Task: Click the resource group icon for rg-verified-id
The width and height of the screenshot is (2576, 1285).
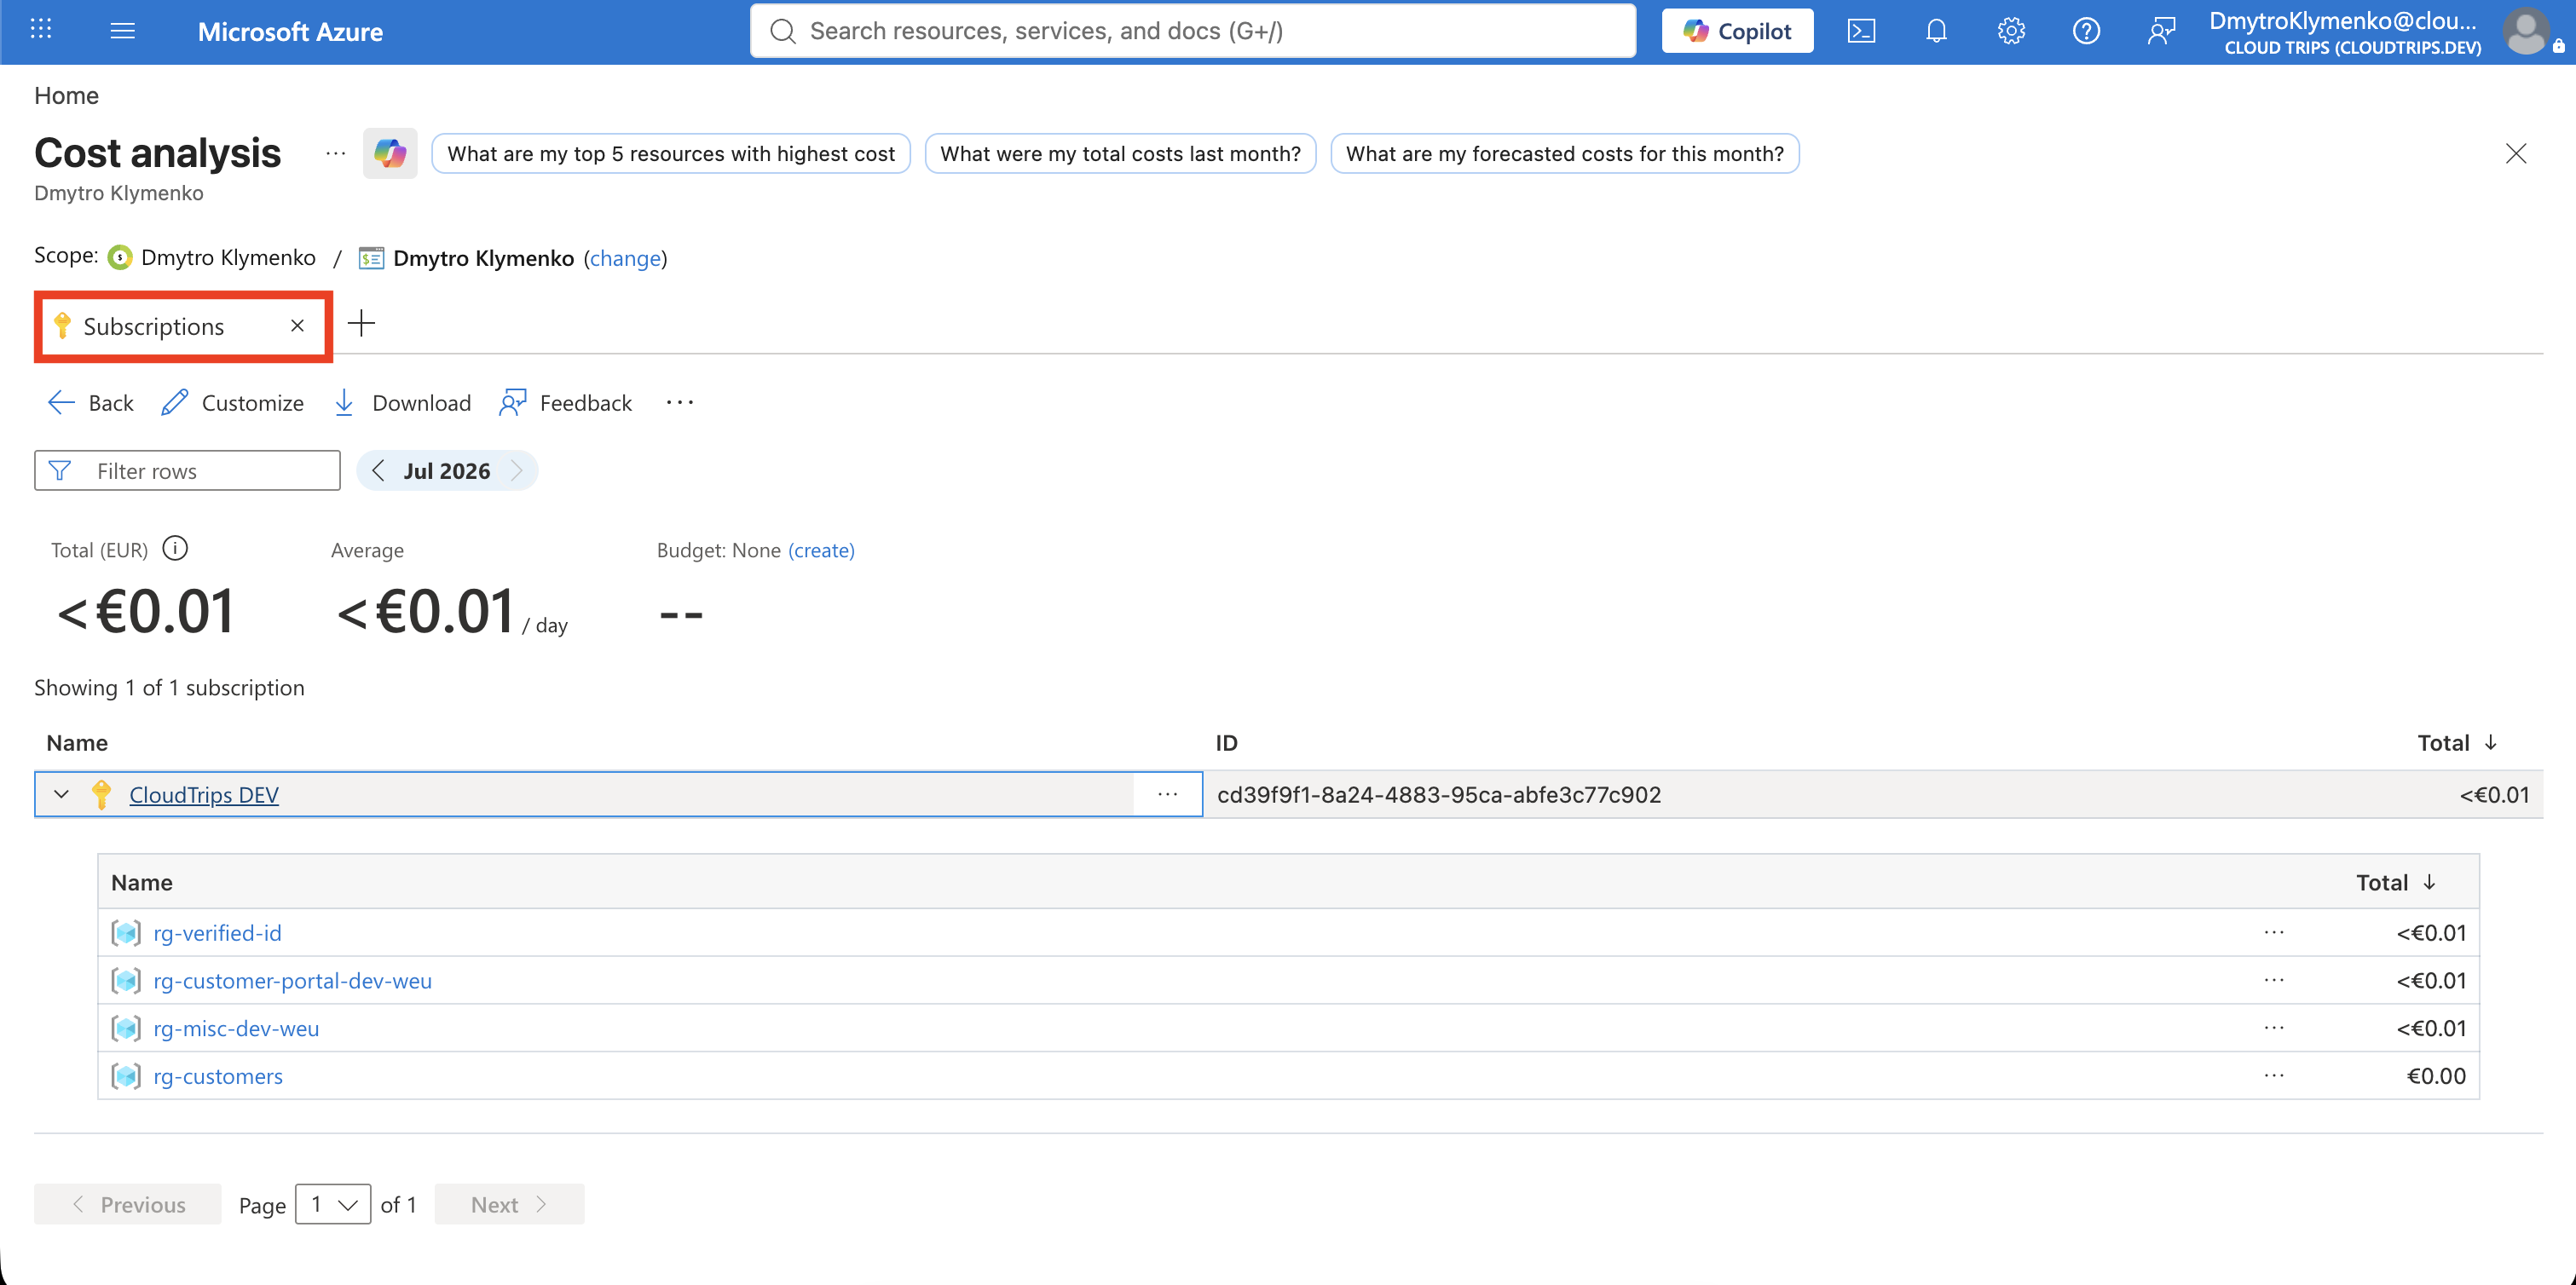Action: click(126, 932)
